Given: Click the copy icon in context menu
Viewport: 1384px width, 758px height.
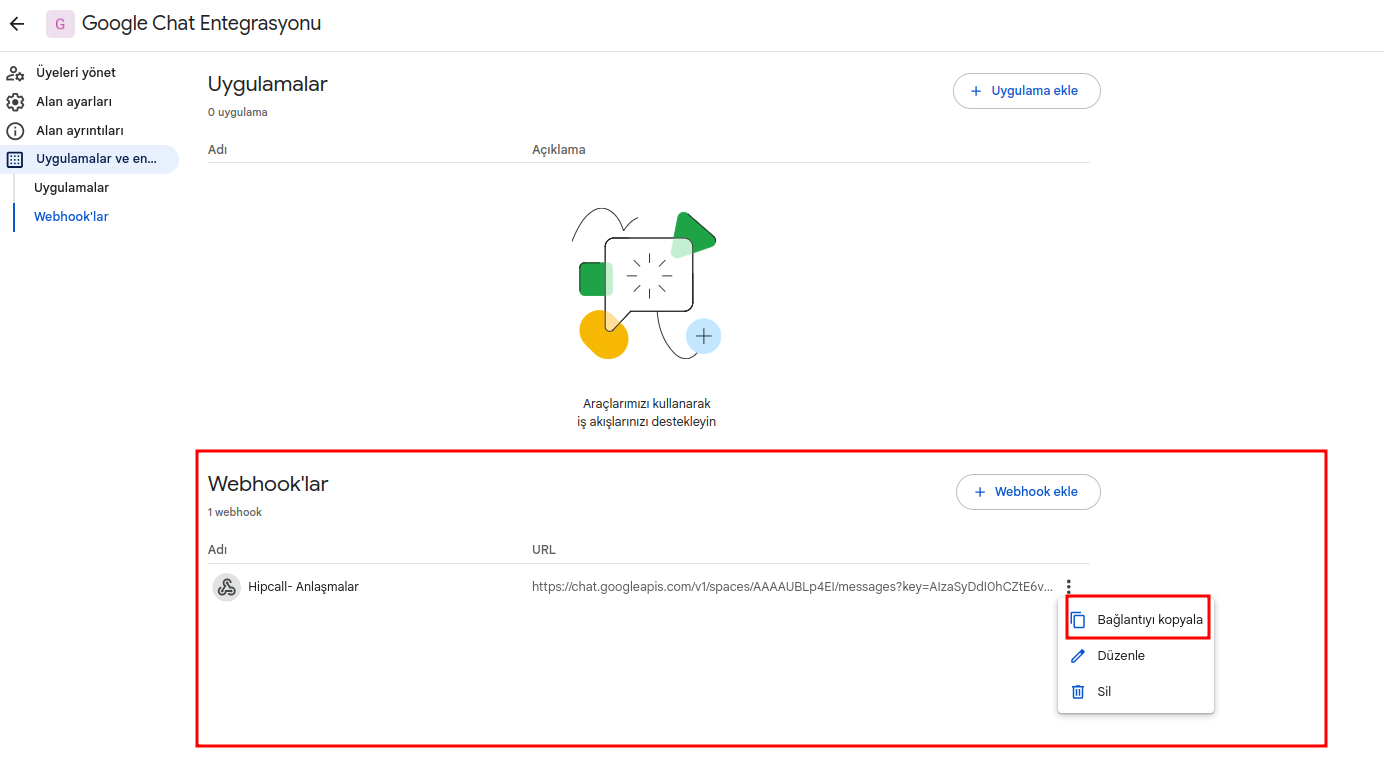Looking at the screenshot, I should tap(1078, 620).
